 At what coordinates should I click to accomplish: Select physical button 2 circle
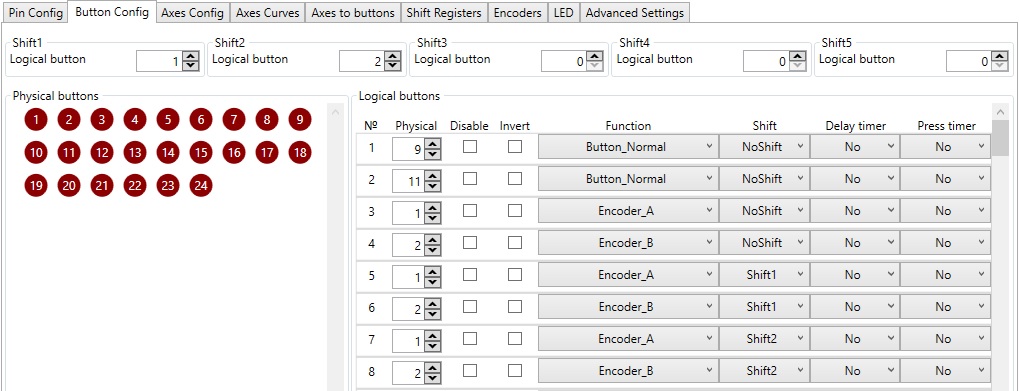tap(69, 120)
